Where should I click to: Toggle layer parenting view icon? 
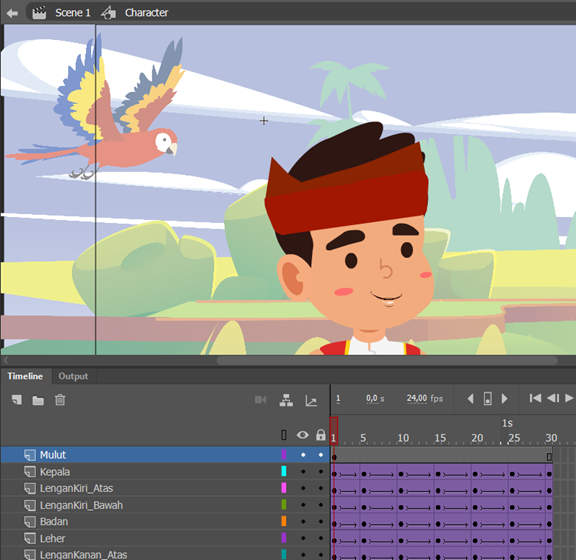tap(286, 400)
